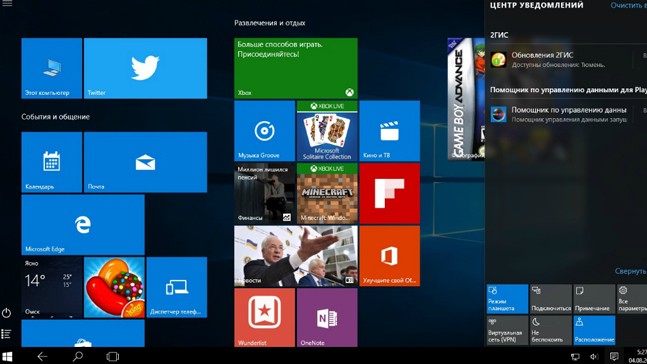Click the События и общение group title
The image size is (647, 364).
[55, 117]
